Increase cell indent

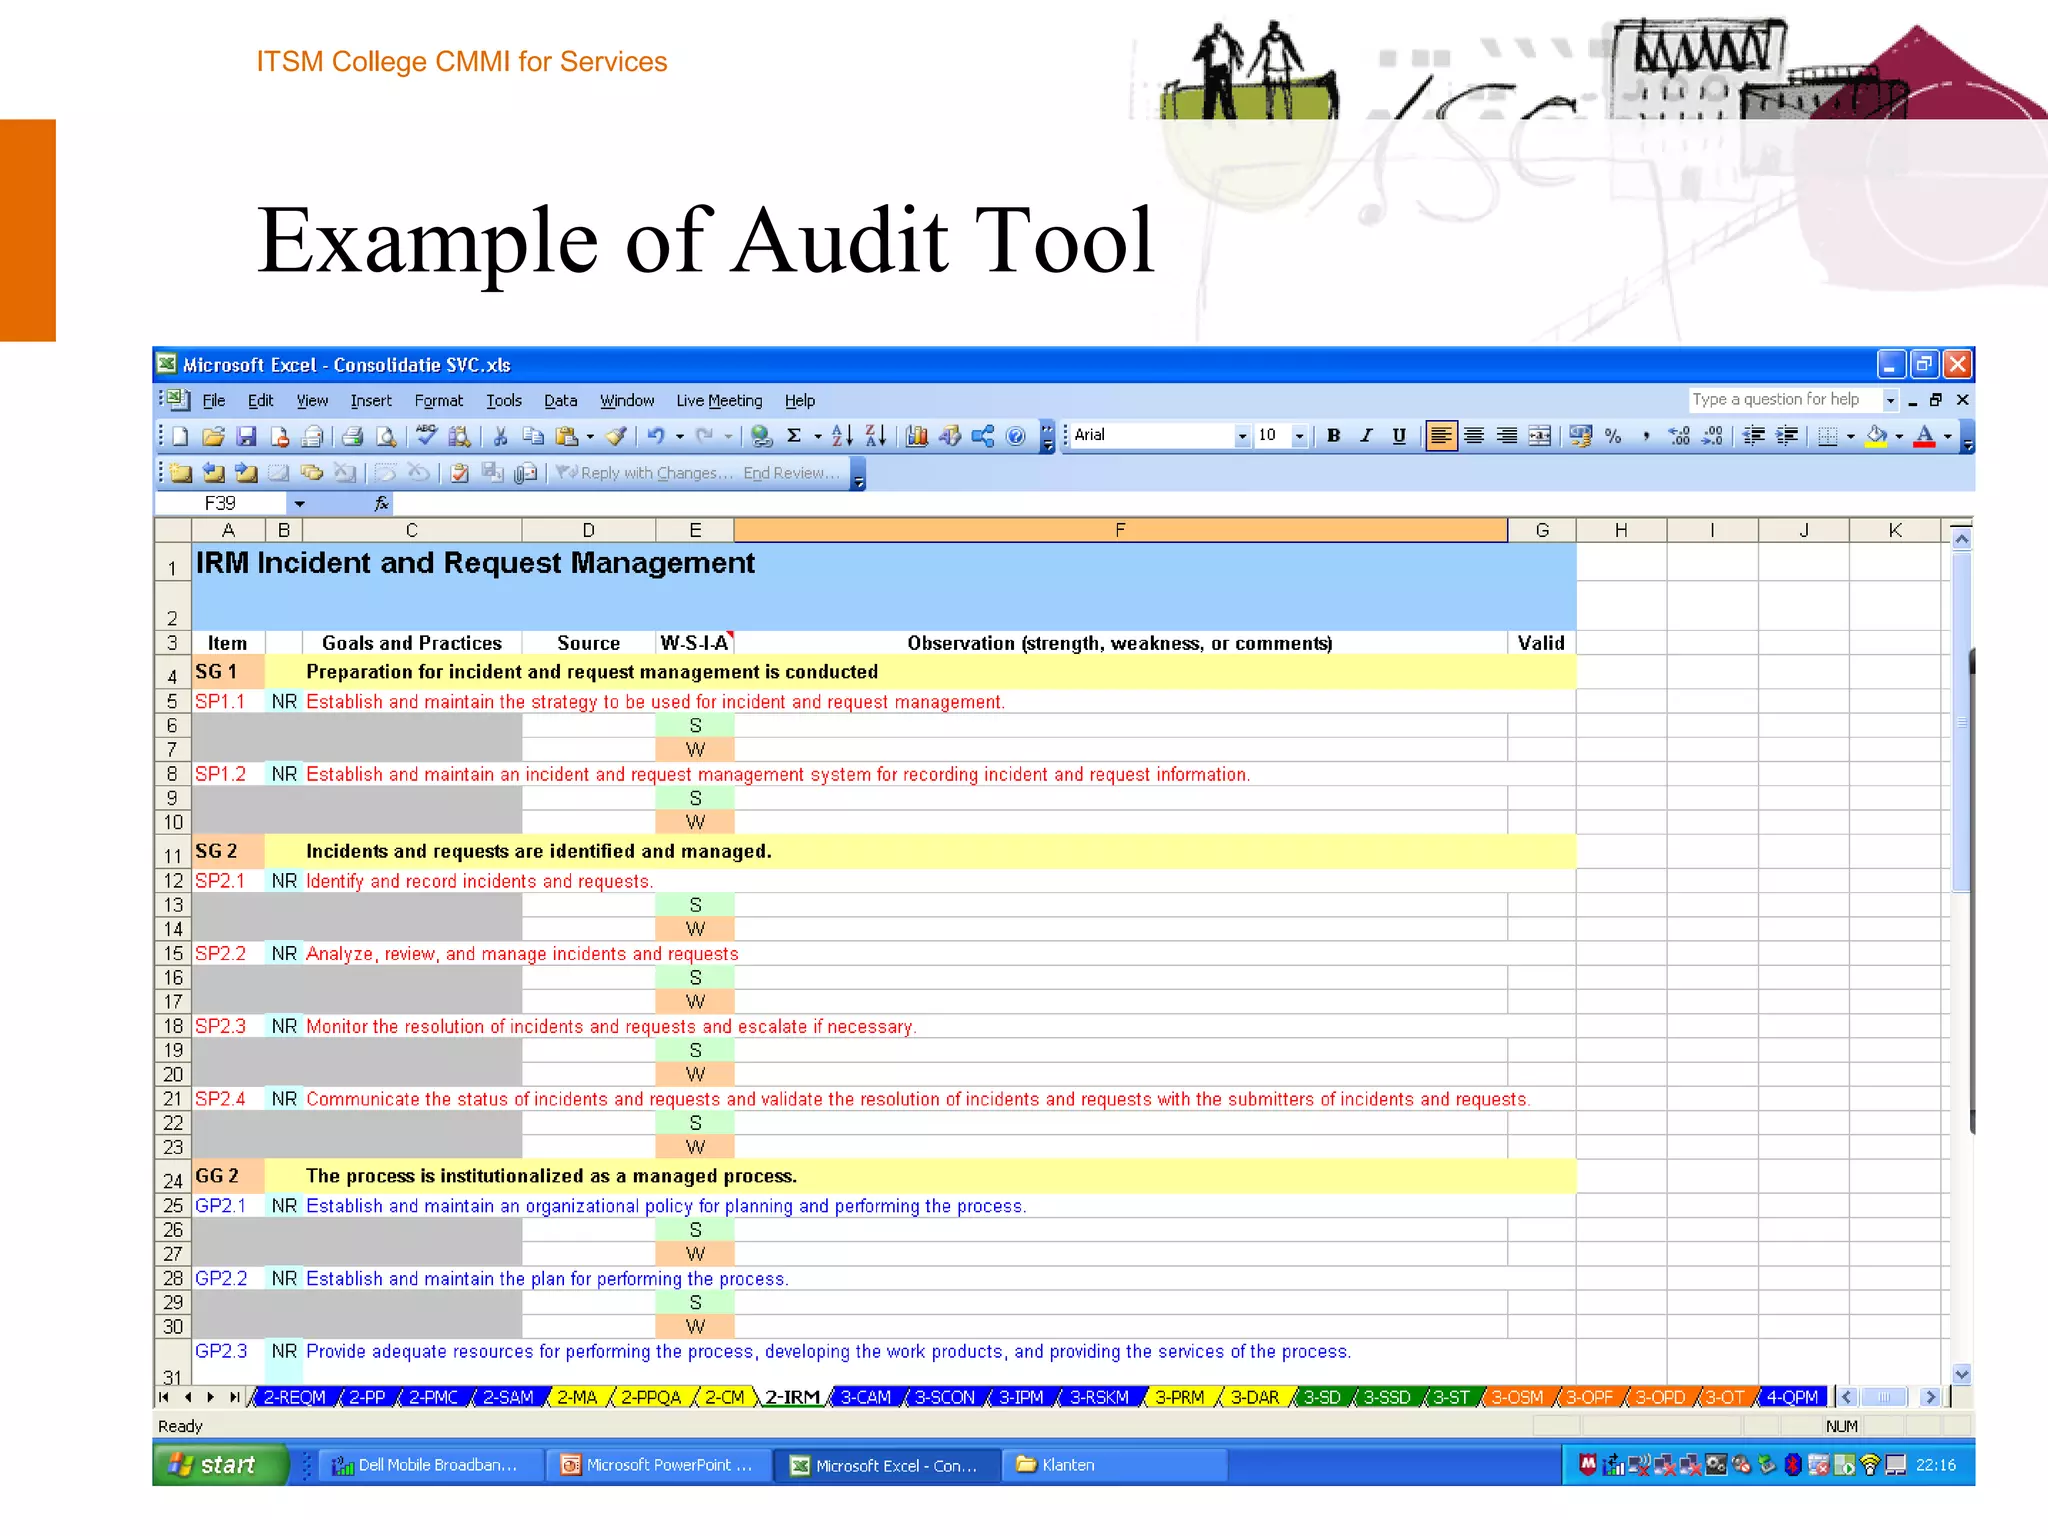(1787, 436)
